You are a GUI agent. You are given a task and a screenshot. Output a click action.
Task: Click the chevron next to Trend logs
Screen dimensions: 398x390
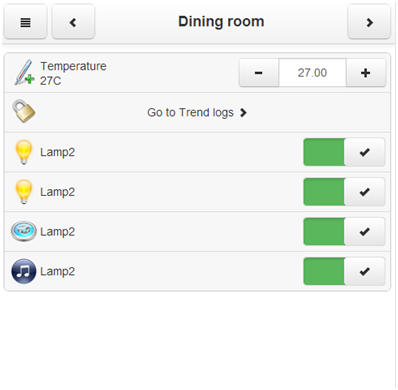click(243, 113)
